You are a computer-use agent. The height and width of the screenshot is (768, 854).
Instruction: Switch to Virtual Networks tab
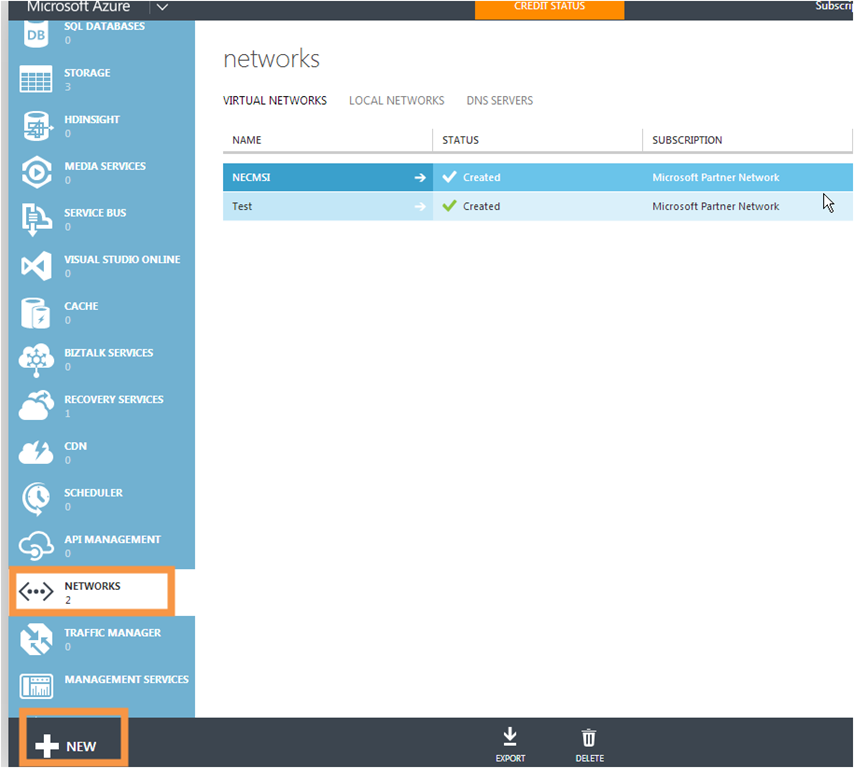click(274, 101)
